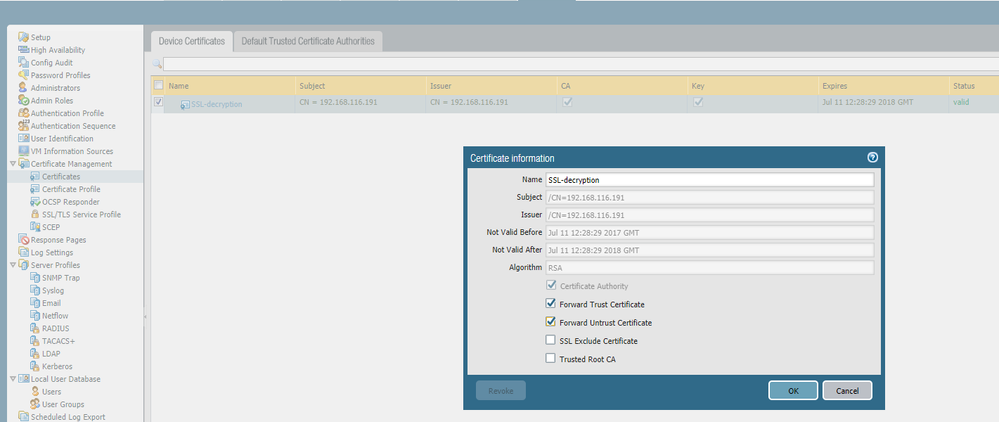
Task: Click the help icon in Certificate information dialog
Action: click(x=872, y=158)
